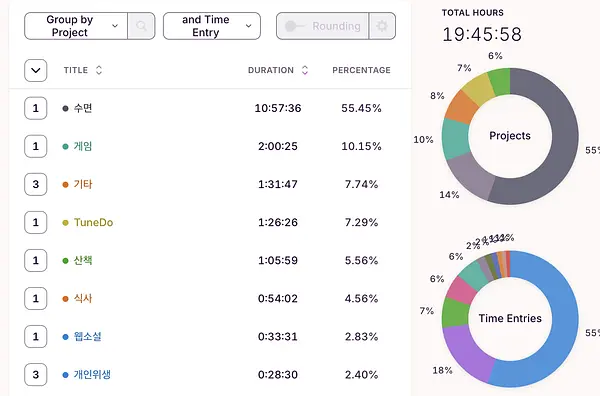Image resolution: width=600 pixels, height=396 pixels.
Task: Expand the 개인위생 row with 3 entries
Action: tap(36, 375)
